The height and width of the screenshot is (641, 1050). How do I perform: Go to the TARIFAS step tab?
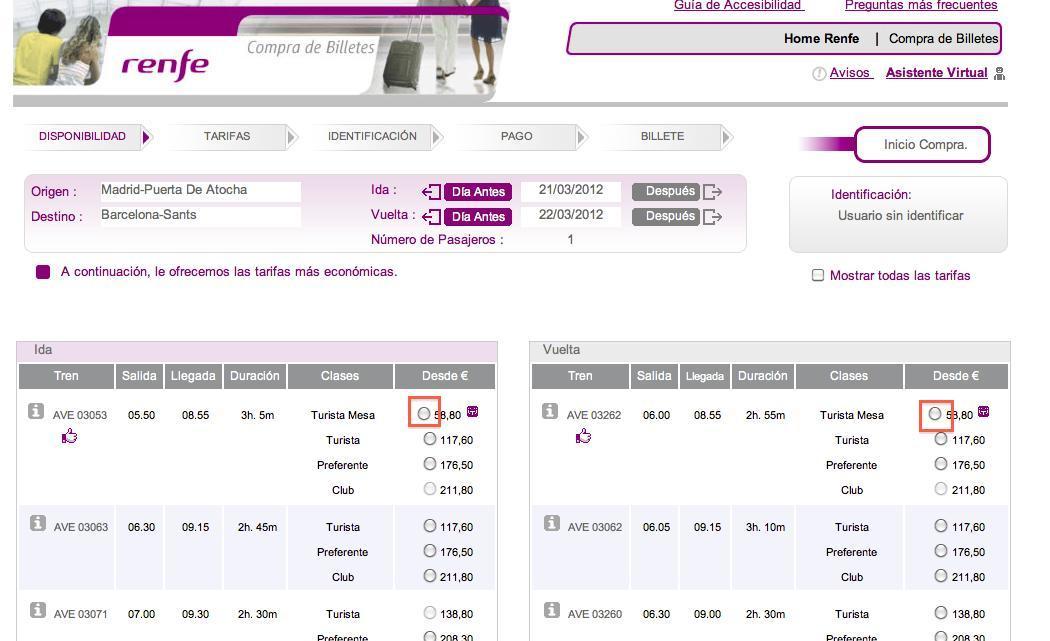227,137
